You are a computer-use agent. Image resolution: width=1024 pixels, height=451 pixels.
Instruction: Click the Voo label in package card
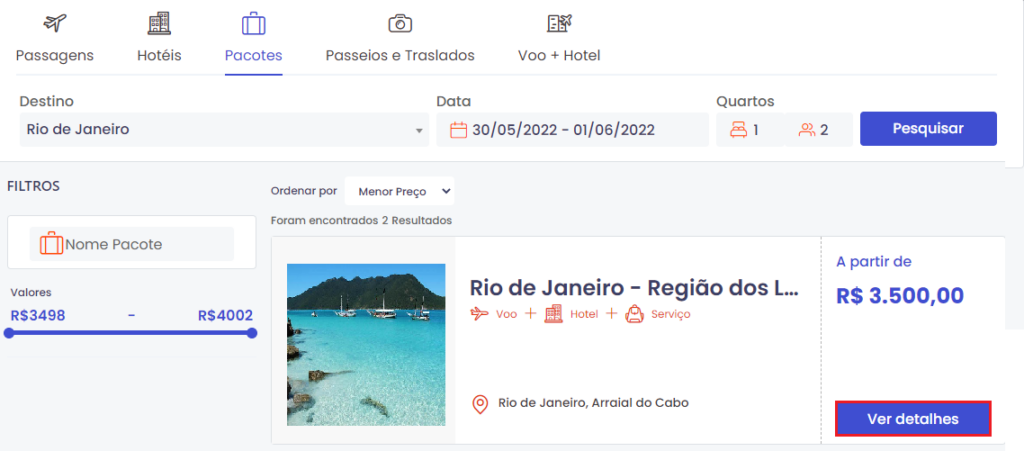pyautogui.click(x=506, y=314)
